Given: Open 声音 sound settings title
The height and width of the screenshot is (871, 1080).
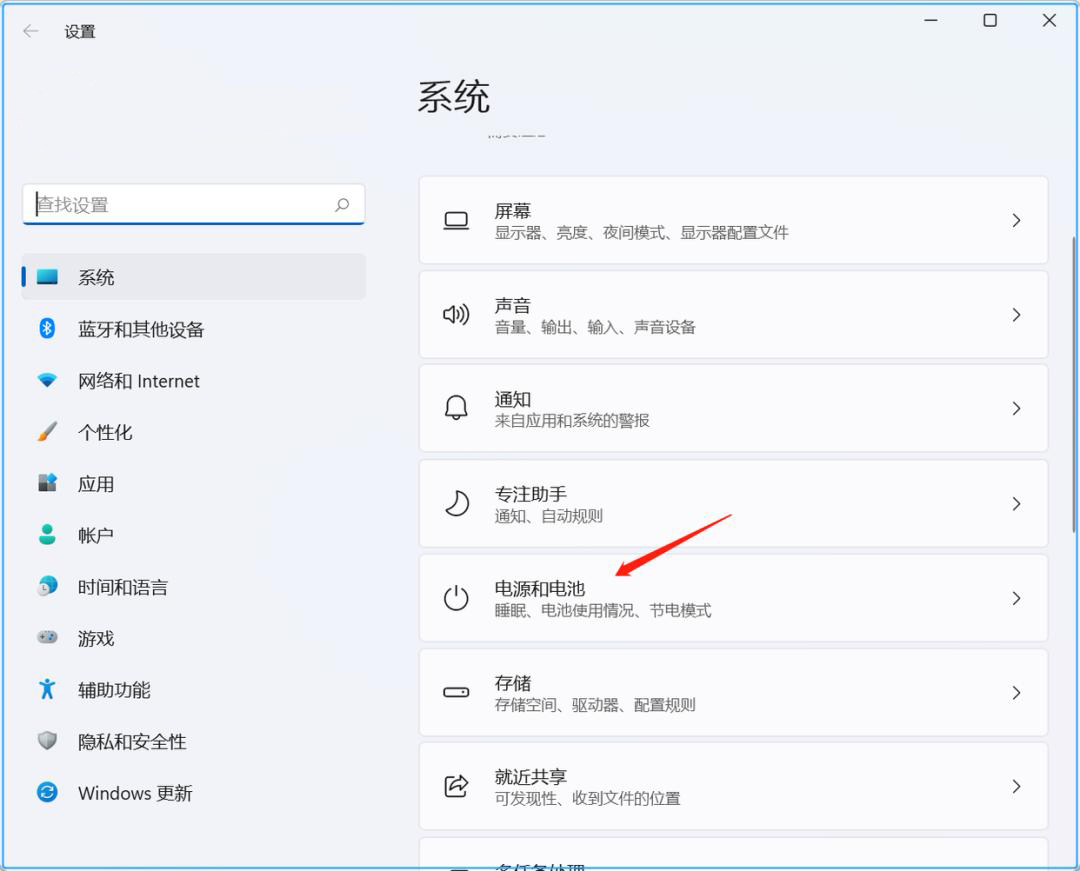Looking at the screenshot, I should pos(512,305).
